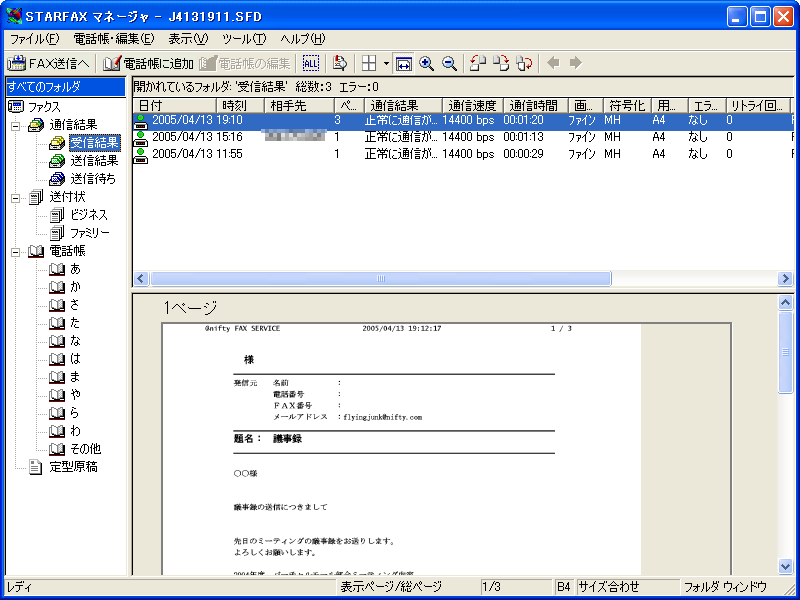Click the preview pane scroll down arrow
The height and width of the screenshot is (600, 800).
click(x=786, y=566)
